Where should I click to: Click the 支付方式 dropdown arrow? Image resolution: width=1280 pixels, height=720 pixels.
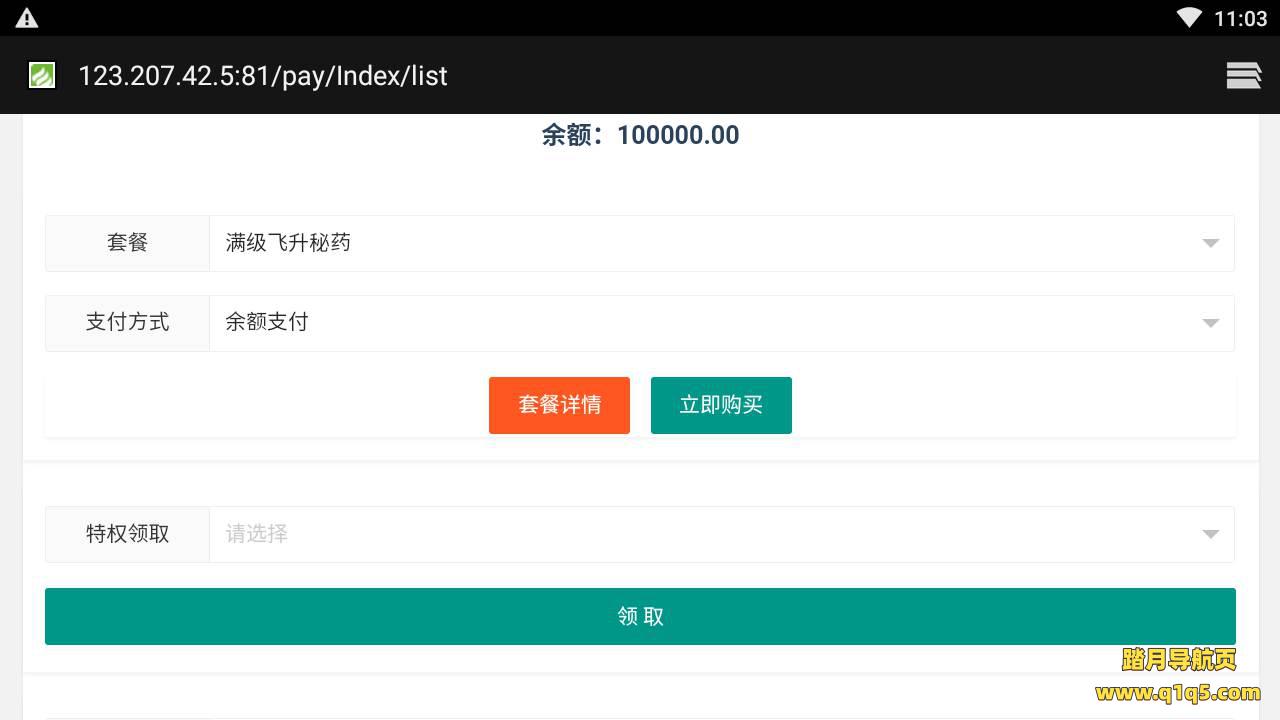pos(1210,323)
